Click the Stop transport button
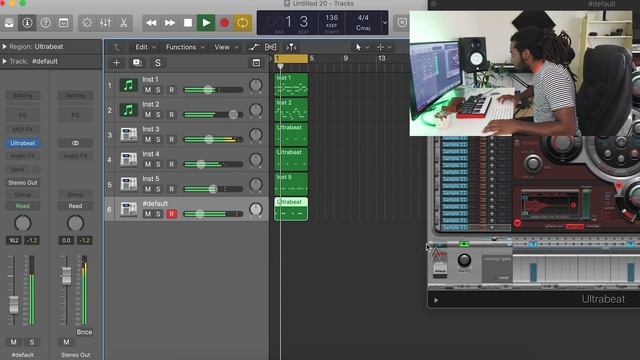The width and height of the screenshot is (640, 360). point(188,23)
